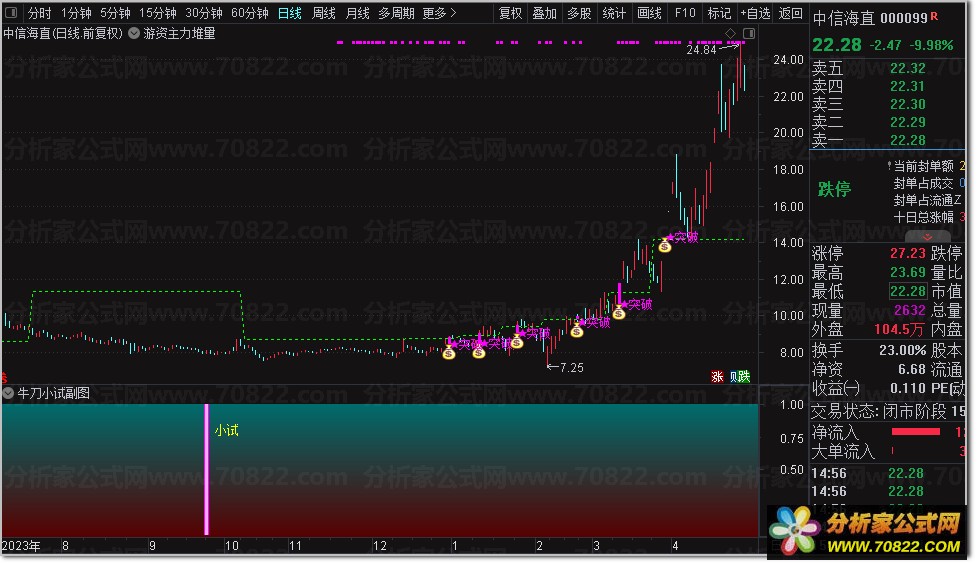This screenshot has width=977, height=563.
Task: Toggle the sidebar panel icon at top-left
Action: [x=11, y=12]
